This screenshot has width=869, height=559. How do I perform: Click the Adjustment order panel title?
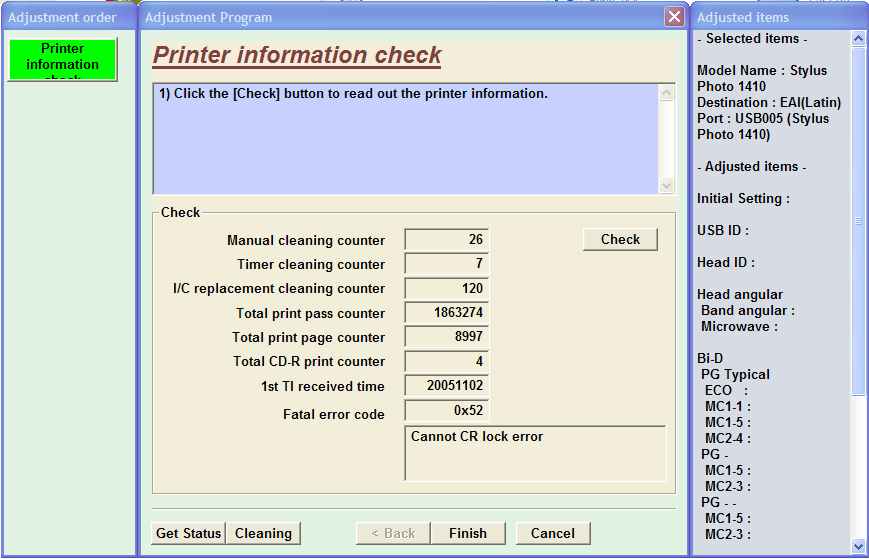[x=62, y=18]
